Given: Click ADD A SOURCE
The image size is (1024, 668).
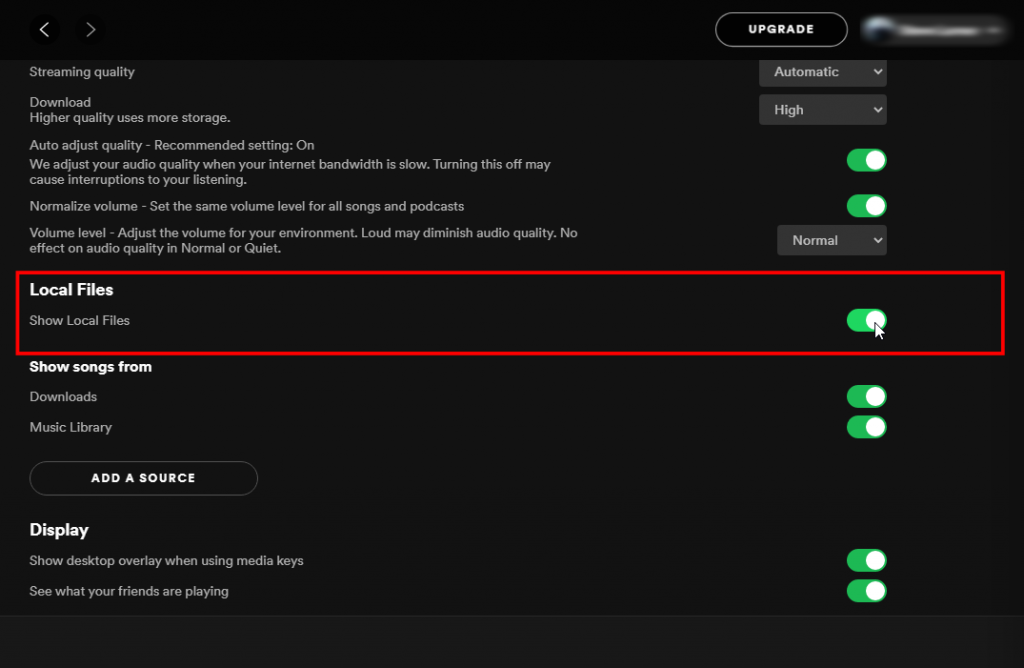Looking at the screenshot, I should point(143,478).
